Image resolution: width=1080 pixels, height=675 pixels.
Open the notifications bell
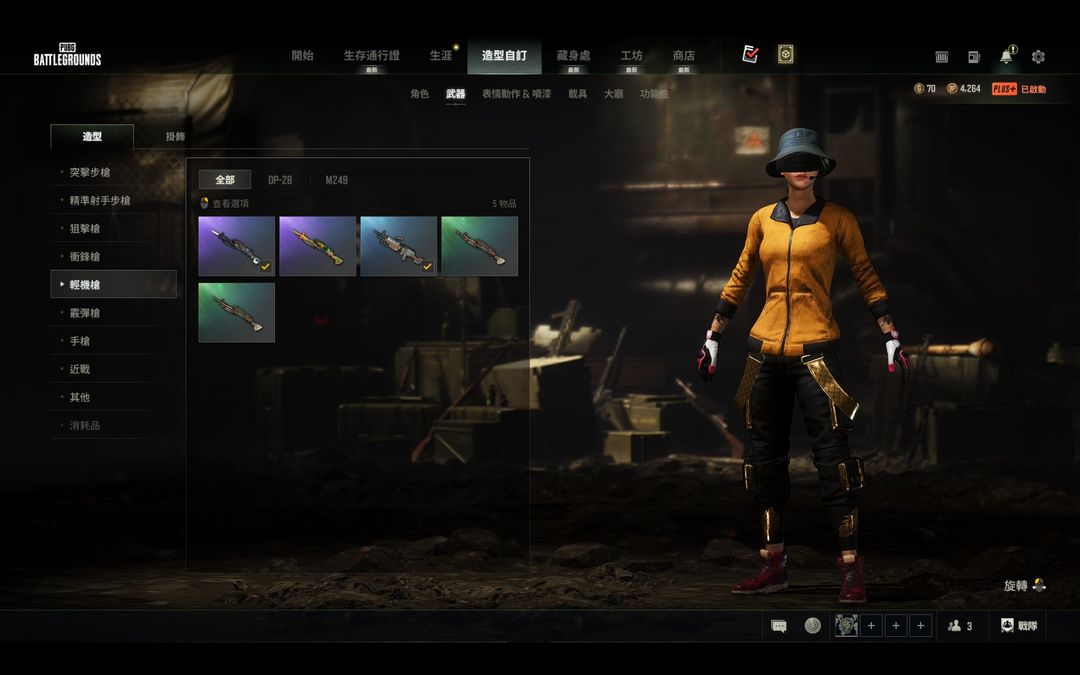click(x=1007, y=55)
